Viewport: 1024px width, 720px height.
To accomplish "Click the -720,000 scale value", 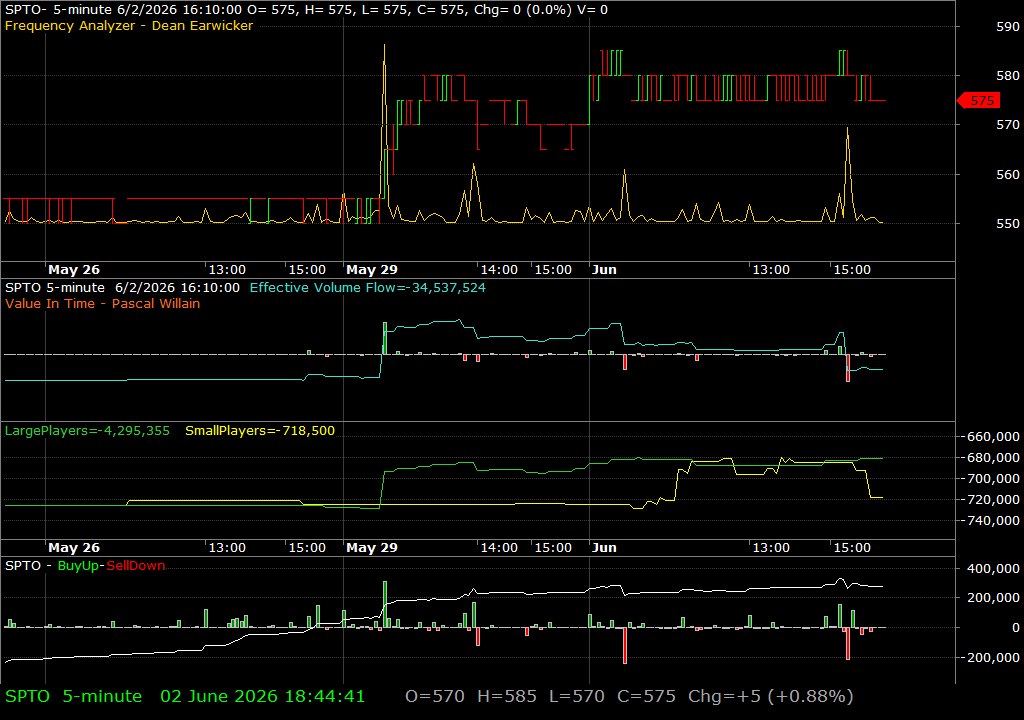I will pyautogui.click(x=991, y=499).
